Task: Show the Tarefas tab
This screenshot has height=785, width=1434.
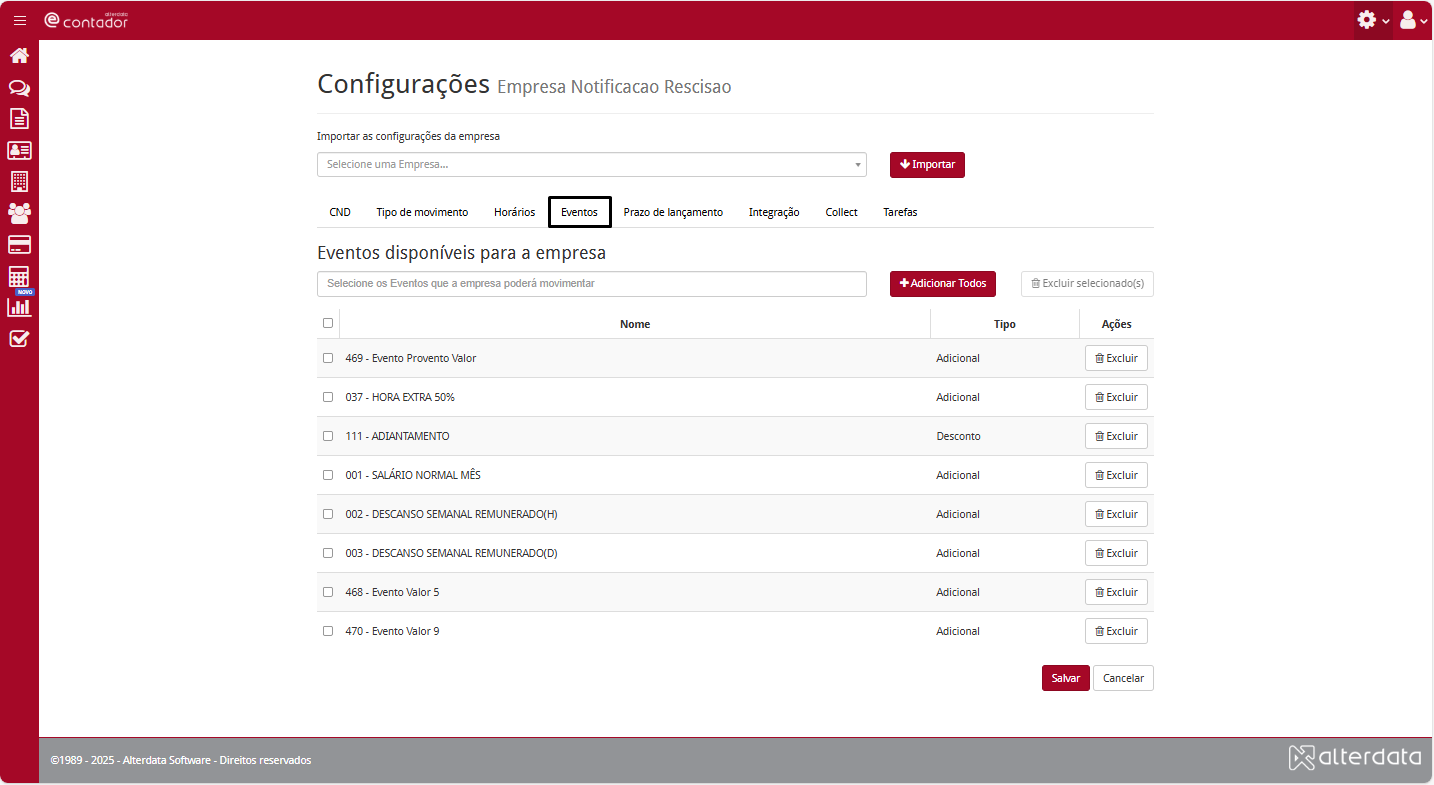Action: [900, 212]
